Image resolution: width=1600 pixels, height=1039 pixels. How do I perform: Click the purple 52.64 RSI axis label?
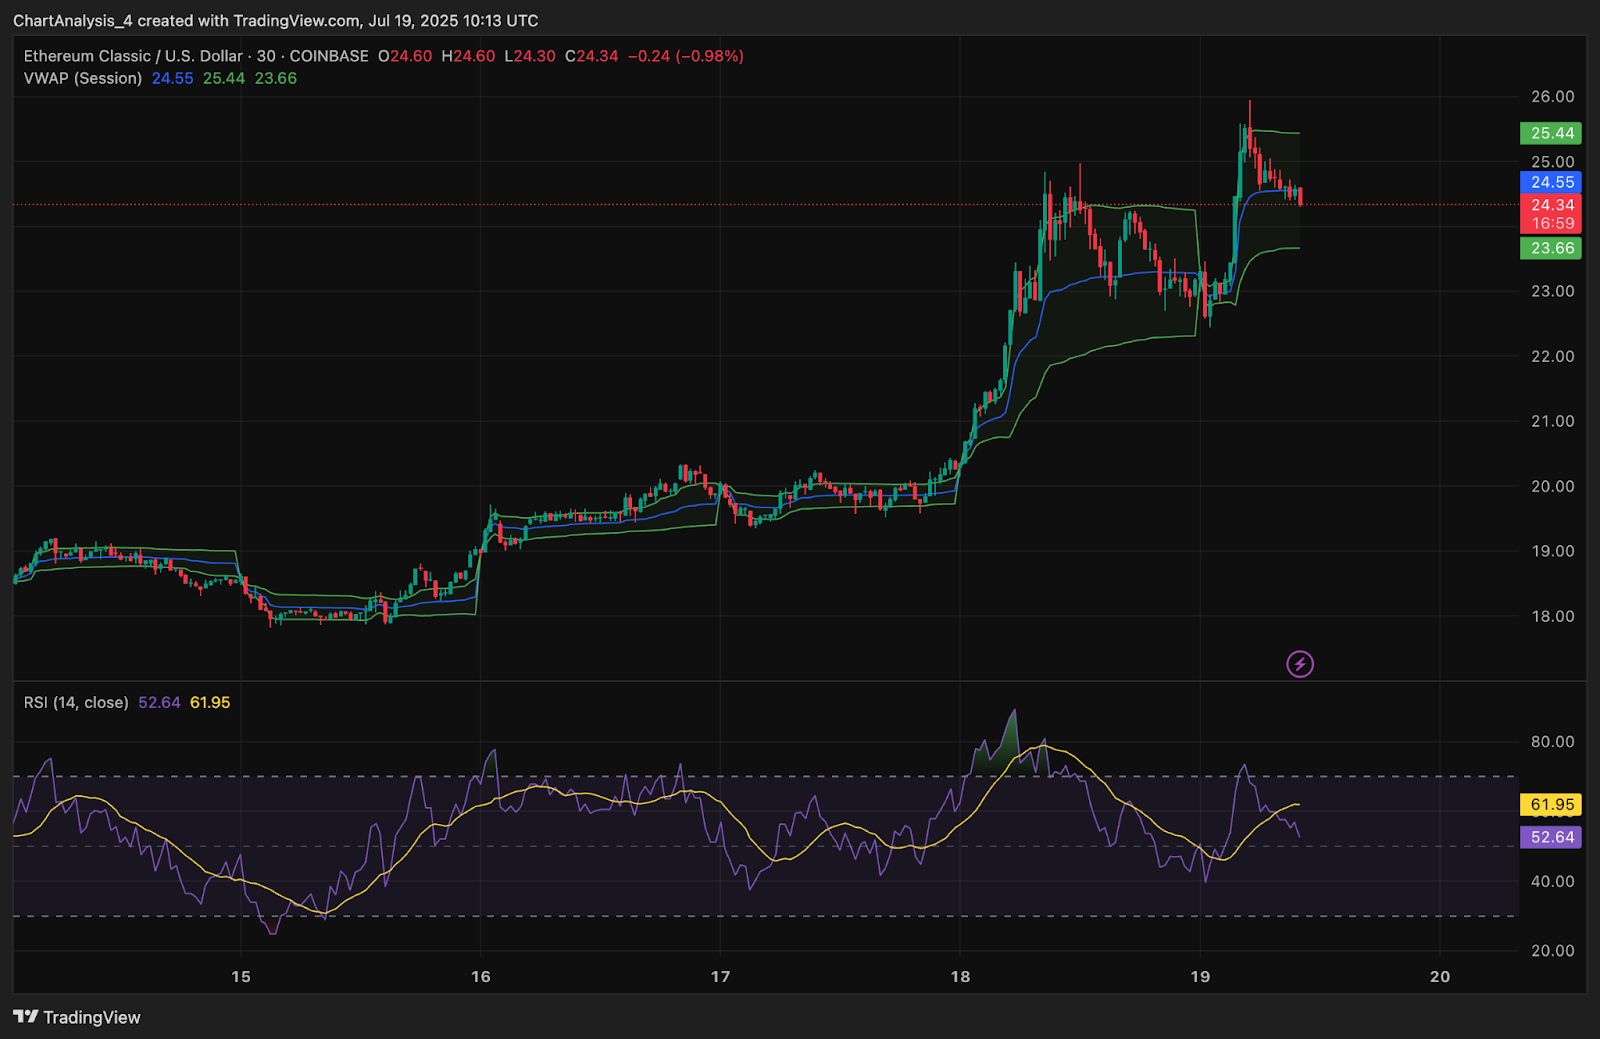point(1551,837)
